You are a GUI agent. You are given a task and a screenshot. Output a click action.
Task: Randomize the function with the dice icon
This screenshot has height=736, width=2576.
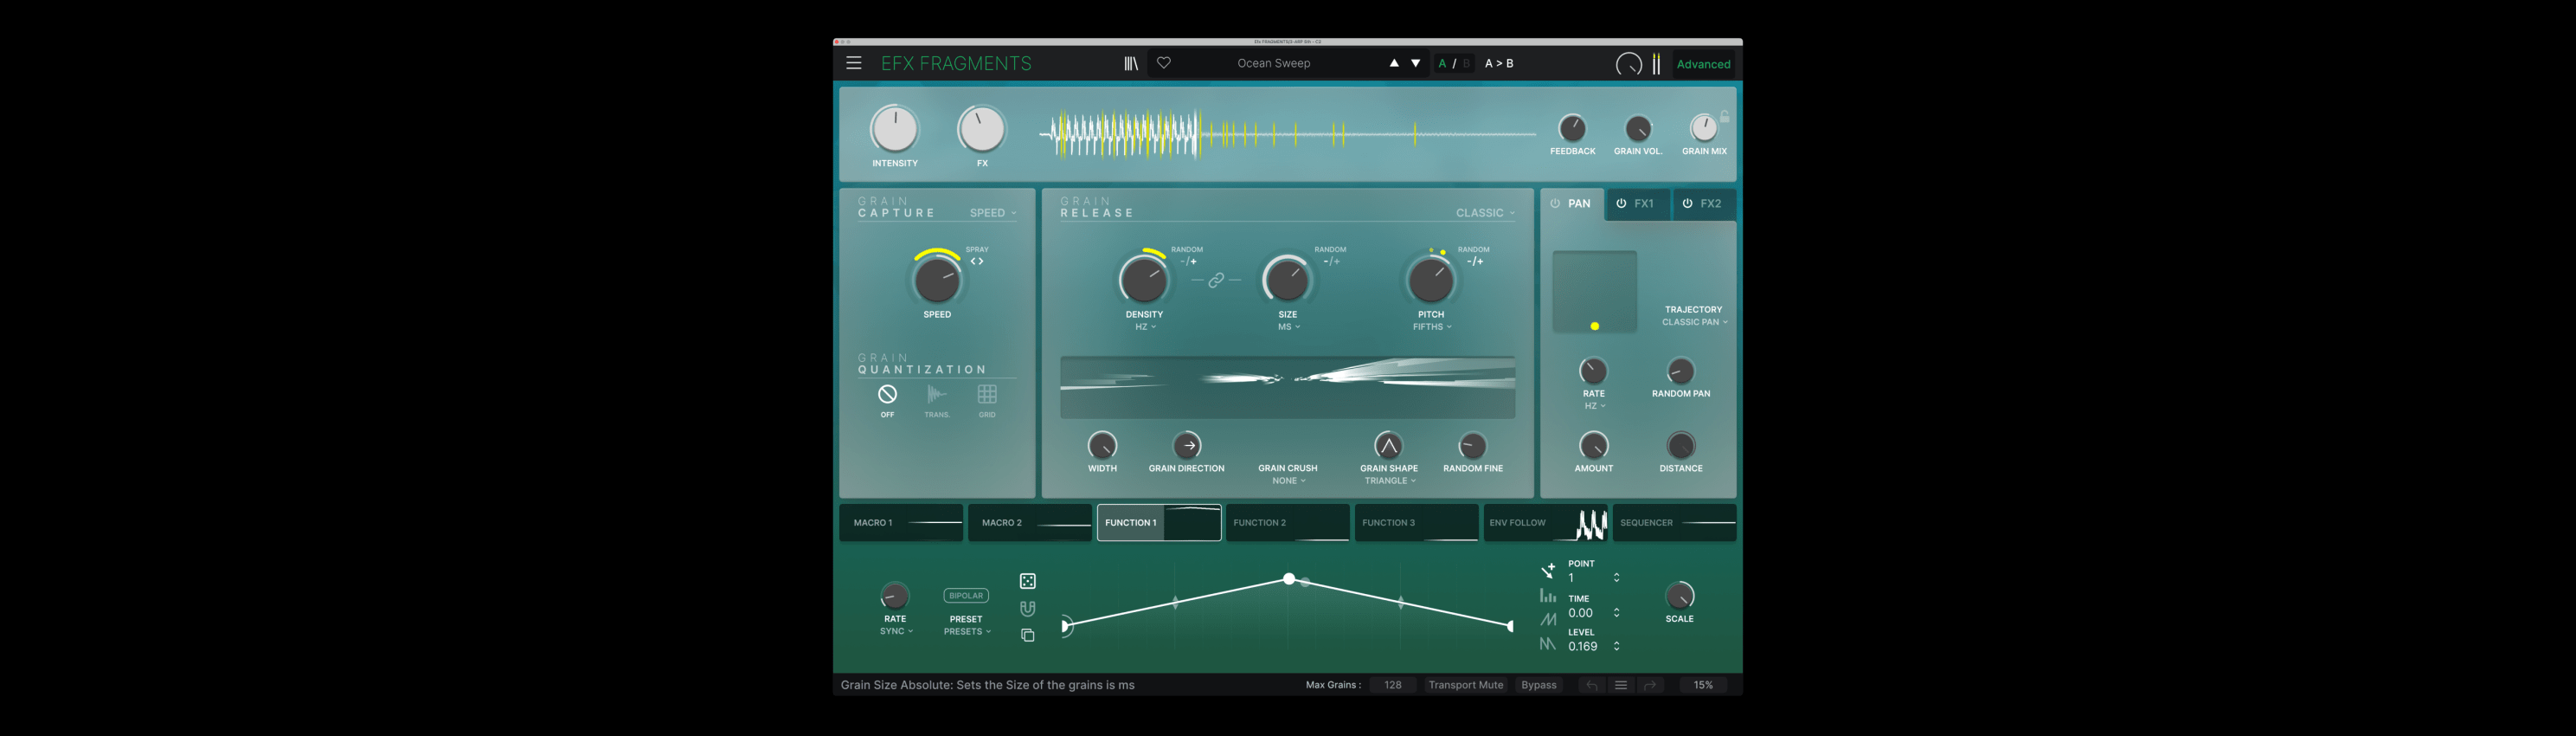click(x=1028, y=581)
